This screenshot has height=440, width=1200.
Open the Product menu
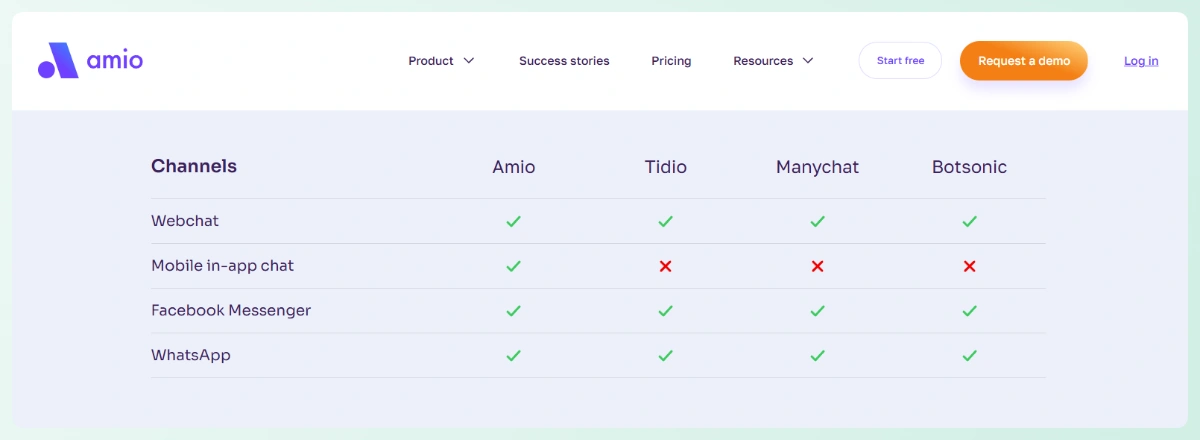click(x=431, y=61)
